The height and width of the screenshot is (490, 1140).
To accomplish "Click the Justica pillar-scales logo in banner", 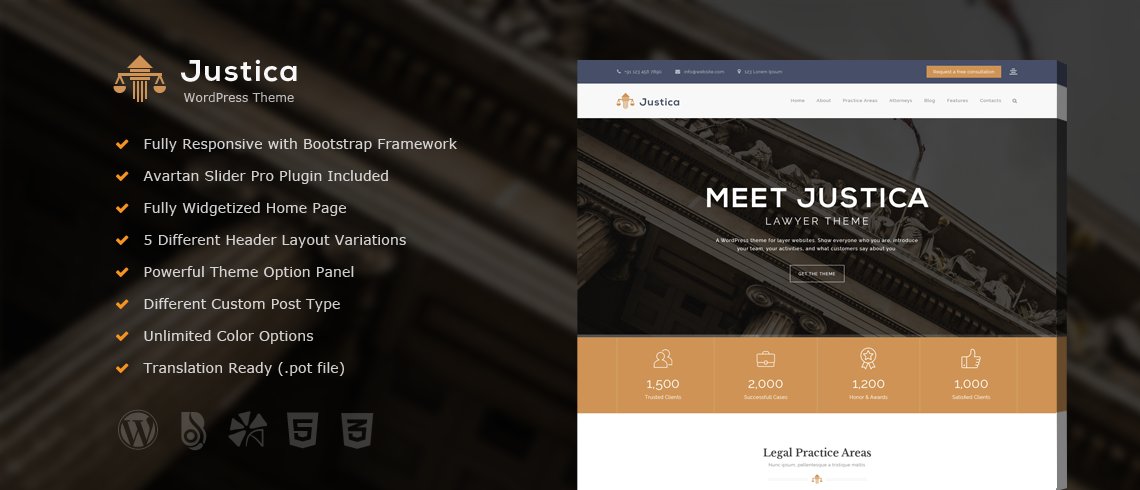I will click(x=140, y=79).
